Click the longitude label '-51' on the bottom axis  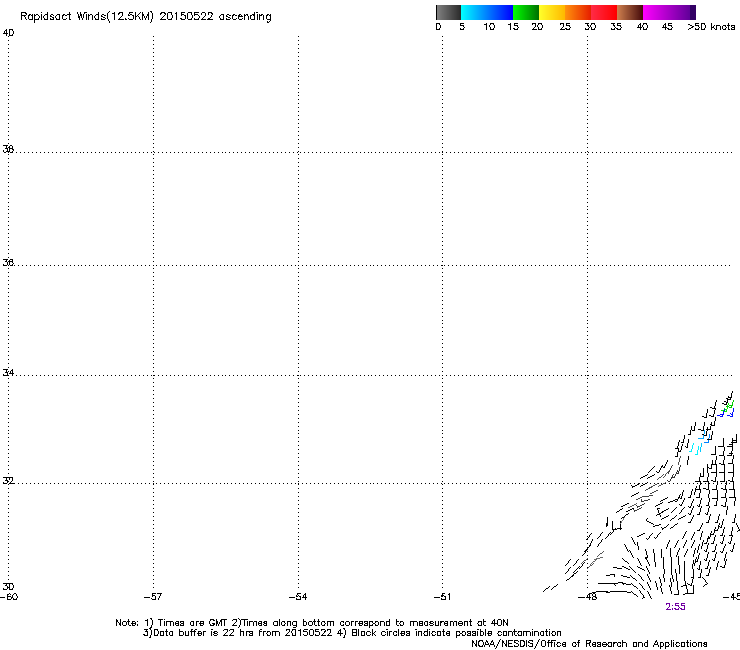tap(443, 597)
